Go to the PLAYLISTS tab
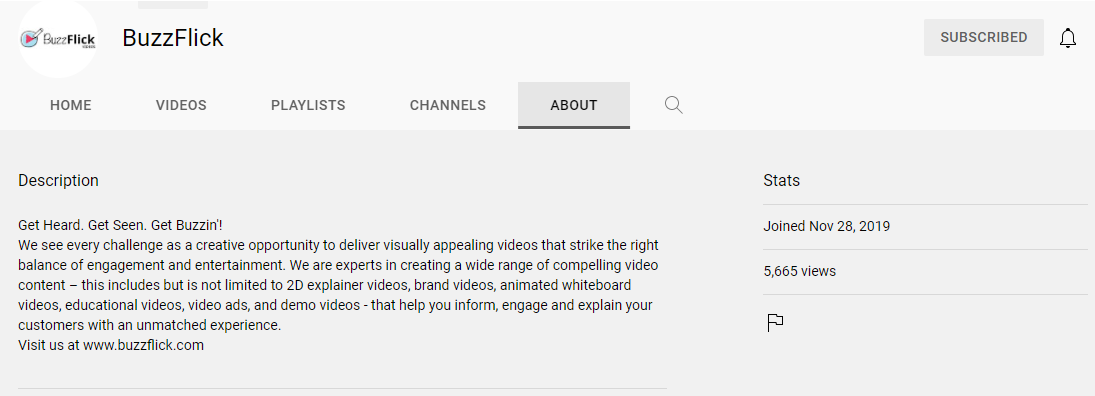The image size is (1095, 396). [x=308, y=105]
